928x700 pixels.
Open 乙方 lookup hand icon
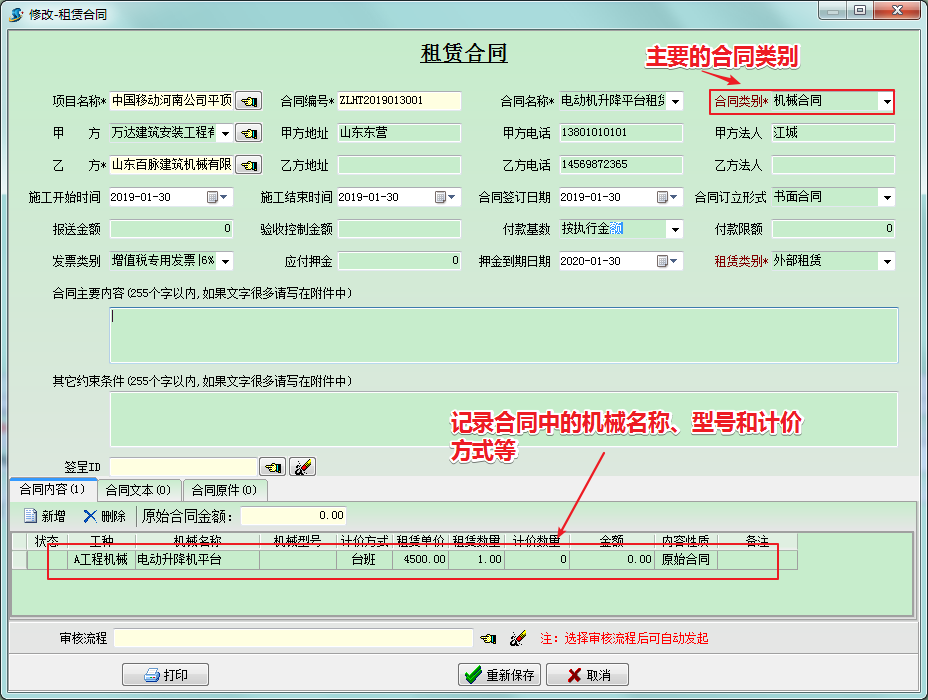[249, 164]
